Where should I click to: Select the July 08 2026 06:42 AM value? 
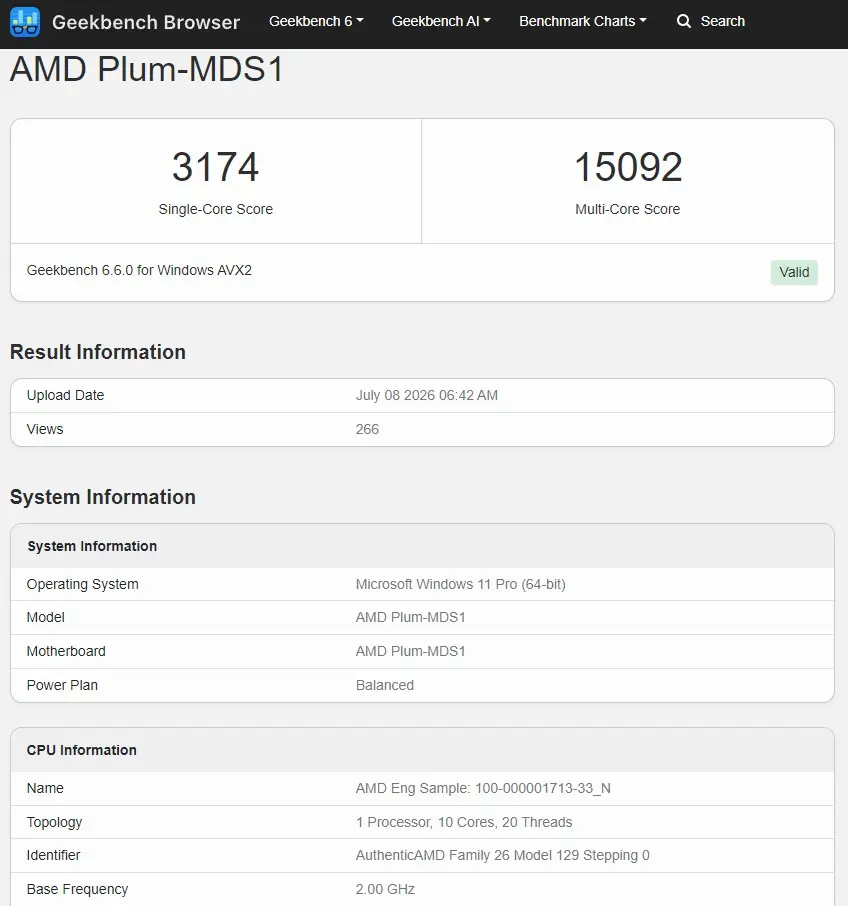click(x=426, y=395)
